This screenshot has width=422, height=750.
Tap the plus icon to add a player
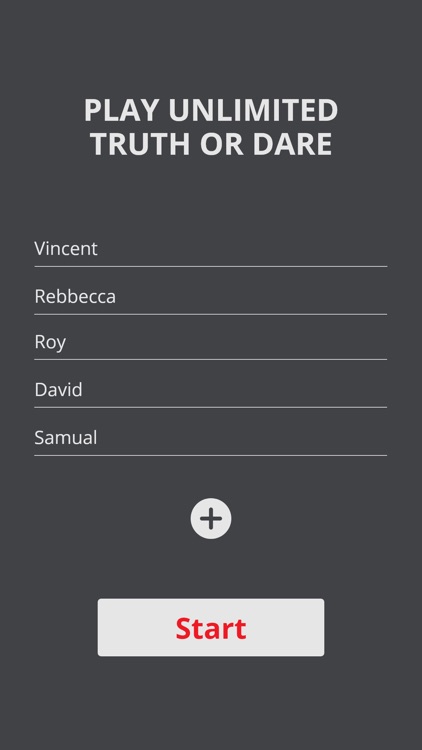211,518
